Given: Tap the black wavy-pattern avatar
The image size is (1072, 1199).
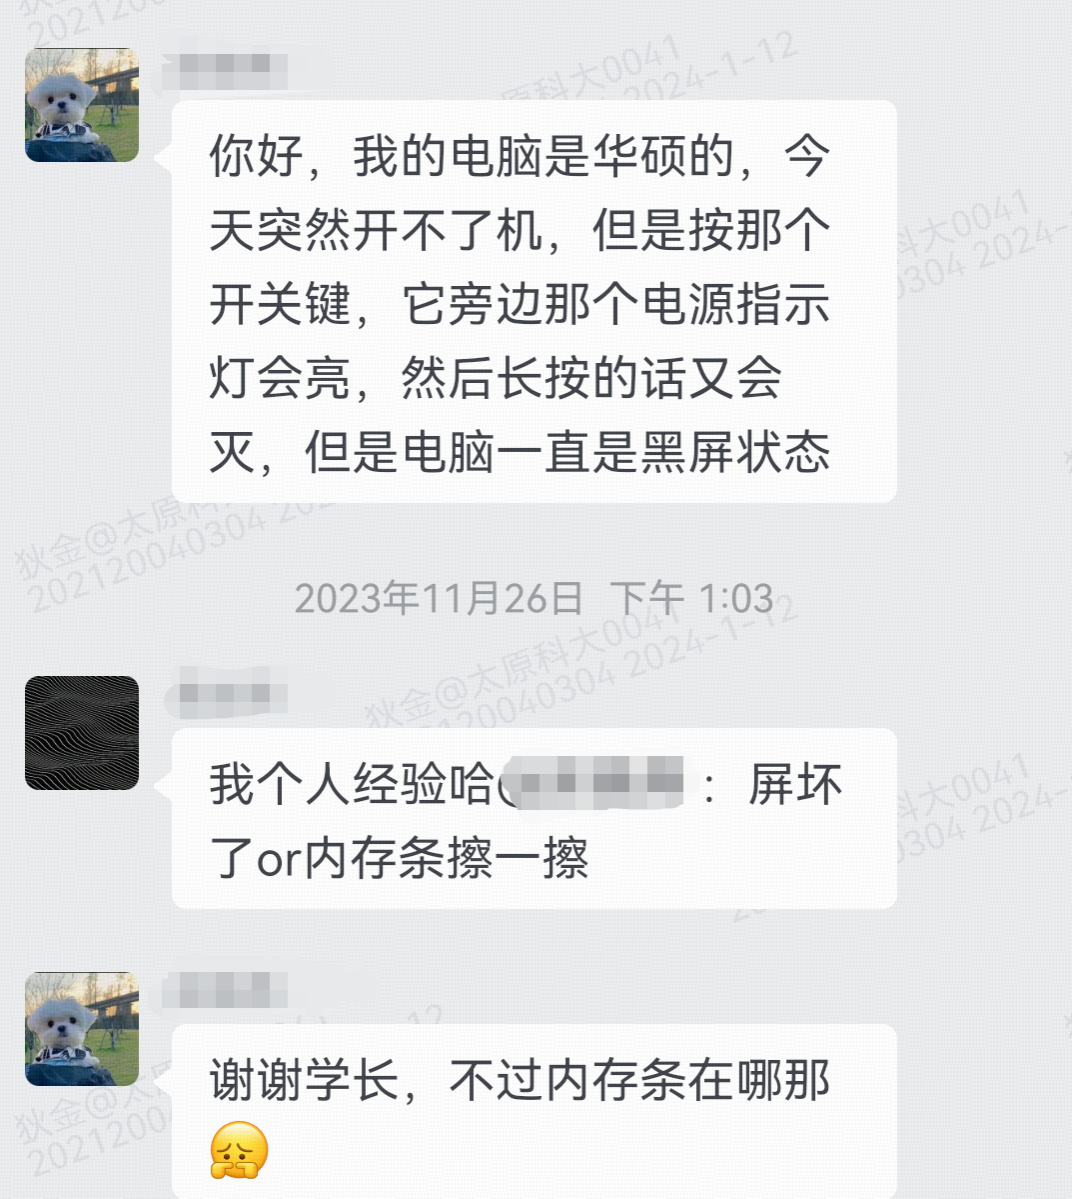Looking at the screenshot, I should click(82, 733).
